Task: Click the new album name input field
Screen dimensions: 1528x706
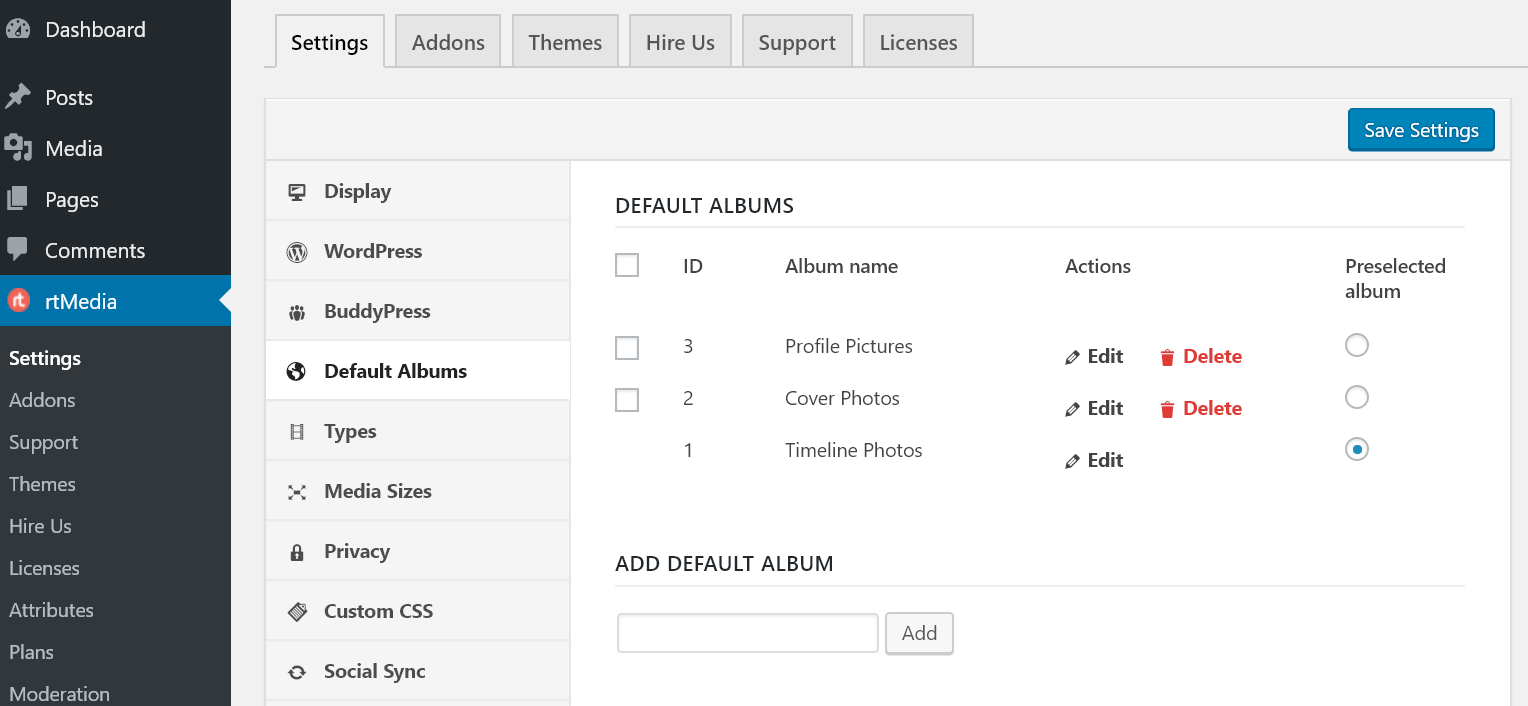Action: tap(747, 633)
